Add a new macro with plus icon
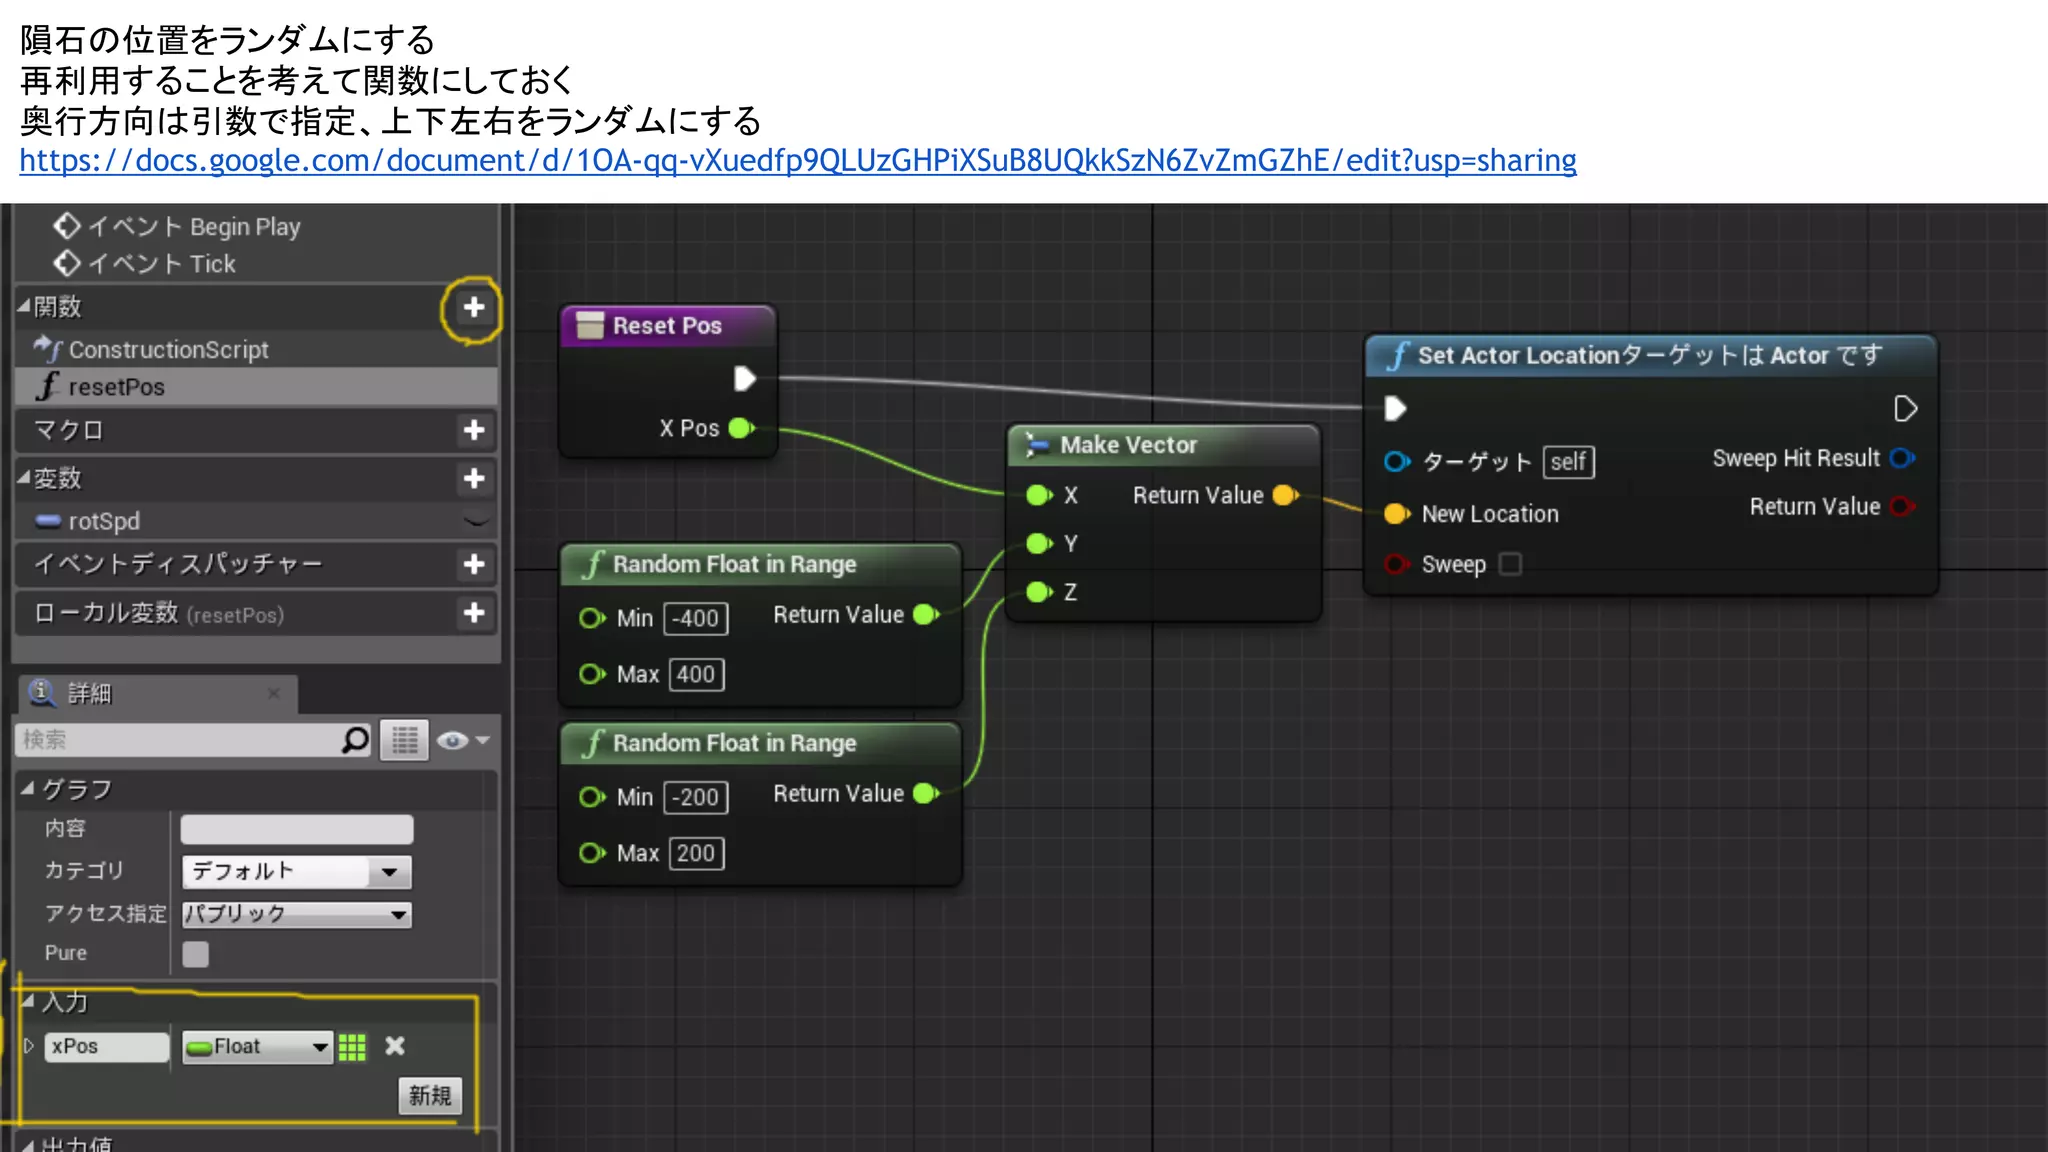This screenshot has height=1152, width=2048. tap(474, 430)
